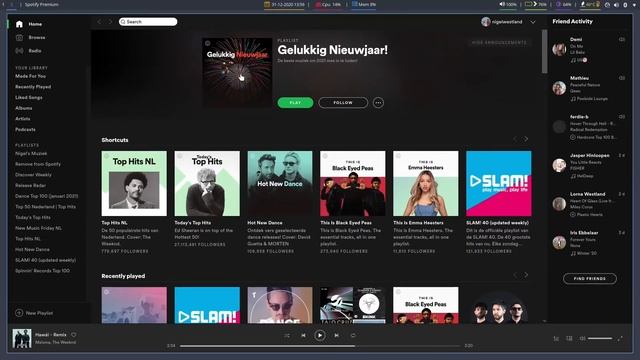Click the date and time in top bar

point(284,4)
